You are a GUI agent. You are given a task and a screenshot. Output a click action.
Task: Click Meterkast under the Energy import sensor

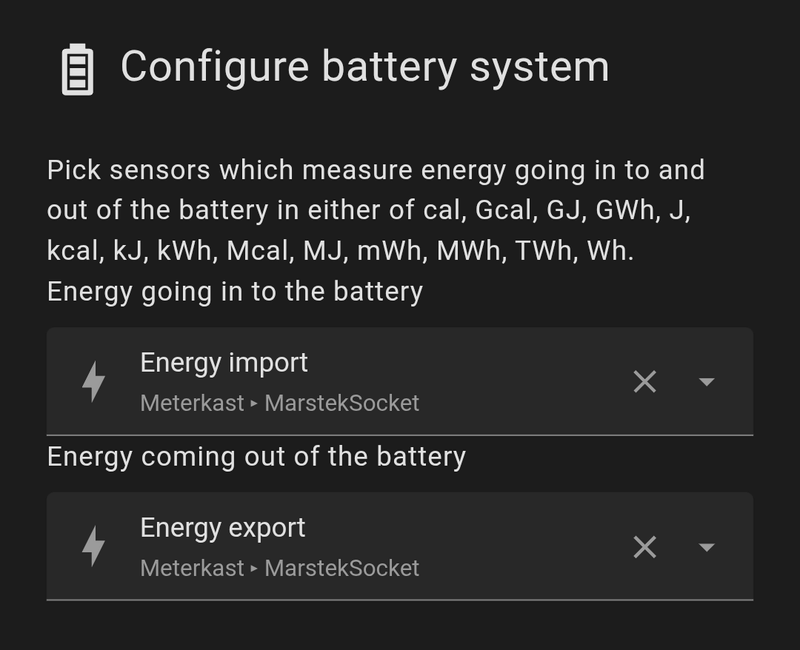[x=192, y=403]
